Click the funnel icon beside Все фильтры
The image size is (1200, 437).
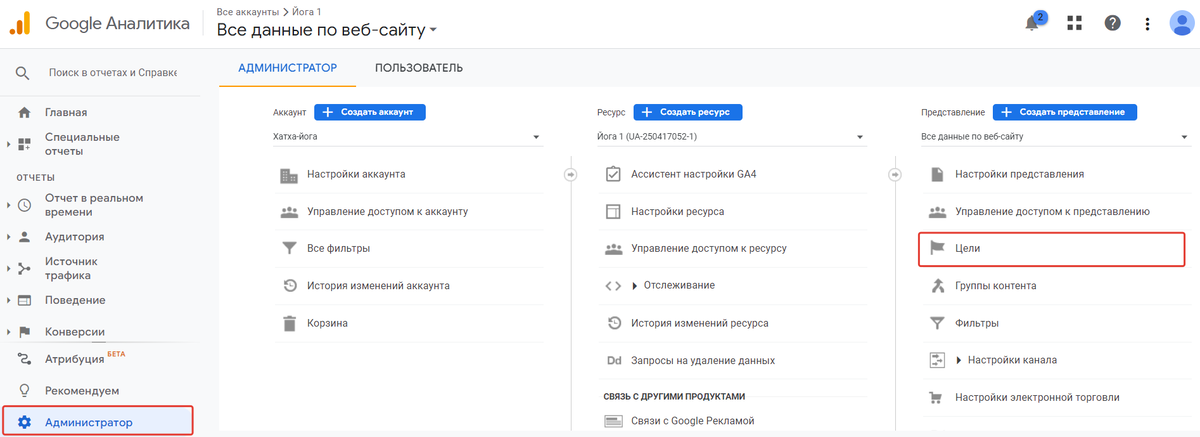pos(289,249)
